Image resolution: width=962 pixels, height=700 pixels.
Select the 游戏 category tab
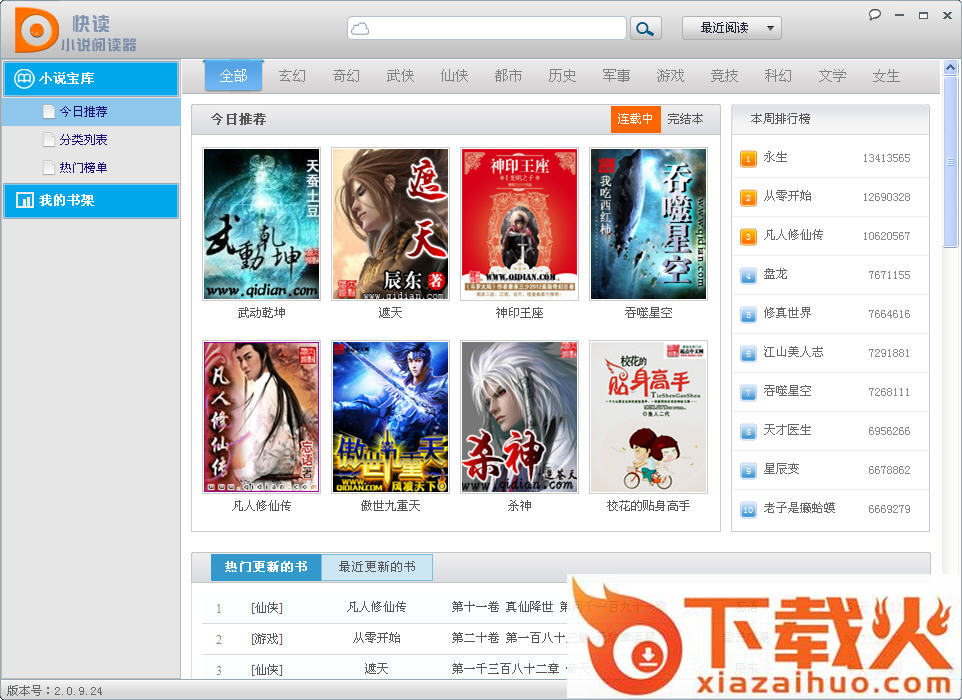[x=670, y=76]
